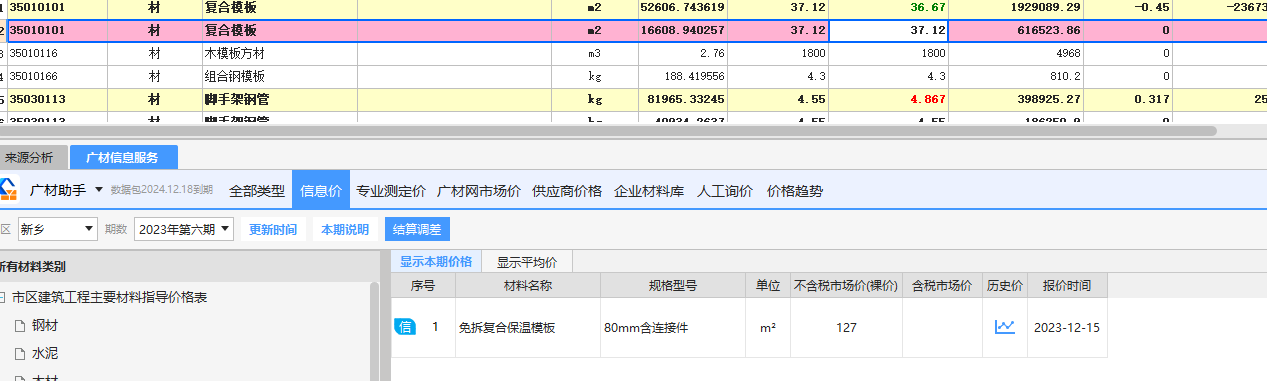Click the 单位 column header
Screen dimensions: 1267x381
coord(768,285)
